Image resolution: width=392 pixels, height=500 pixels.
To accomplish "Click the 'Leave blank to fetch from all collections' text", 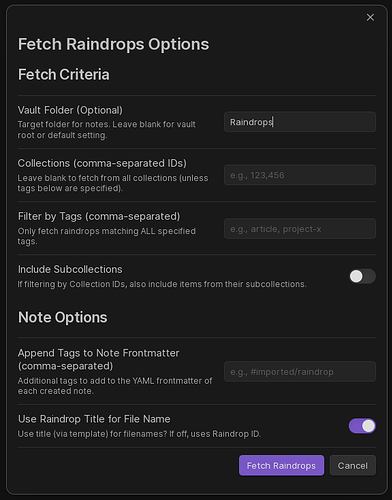I will point(113,183).
